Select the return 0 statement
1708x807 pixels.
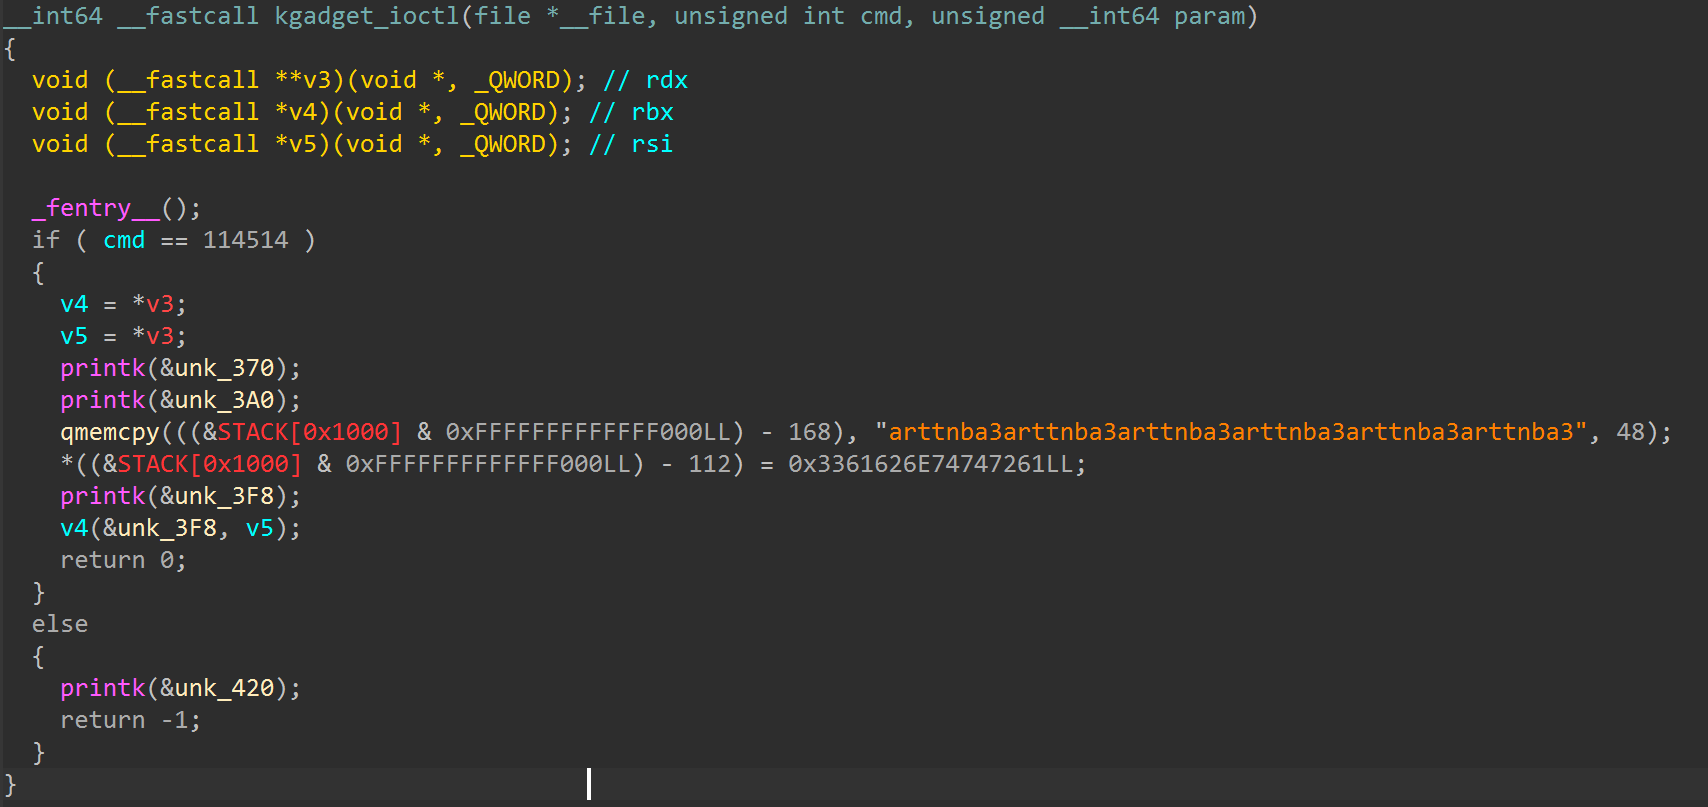point(123,560)
